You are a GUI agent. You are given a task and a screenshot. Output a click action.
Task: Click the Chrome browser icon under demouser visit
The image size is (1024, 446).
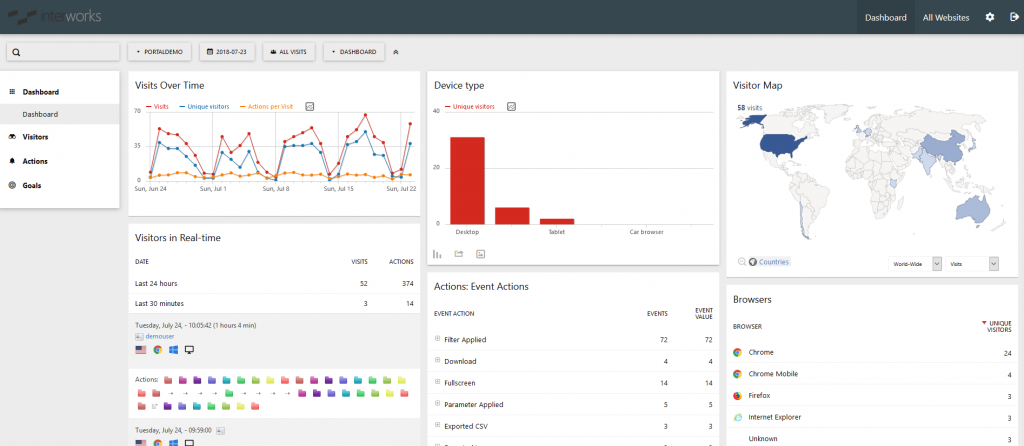click(157, 350)
